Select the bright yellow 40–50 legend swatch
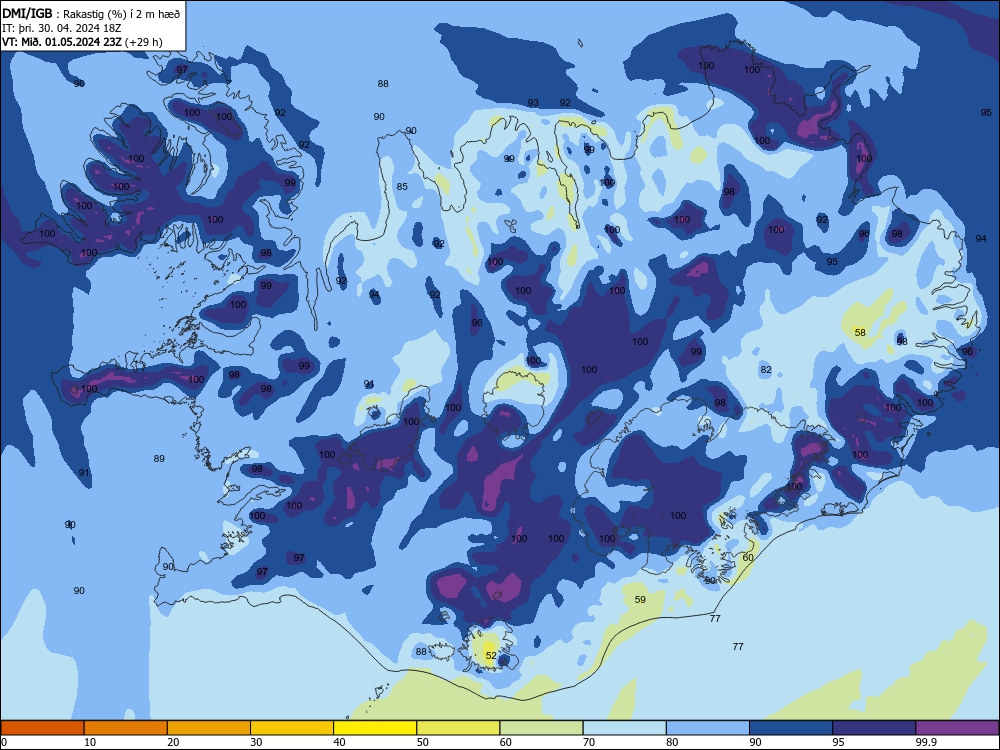 (375, 728)
